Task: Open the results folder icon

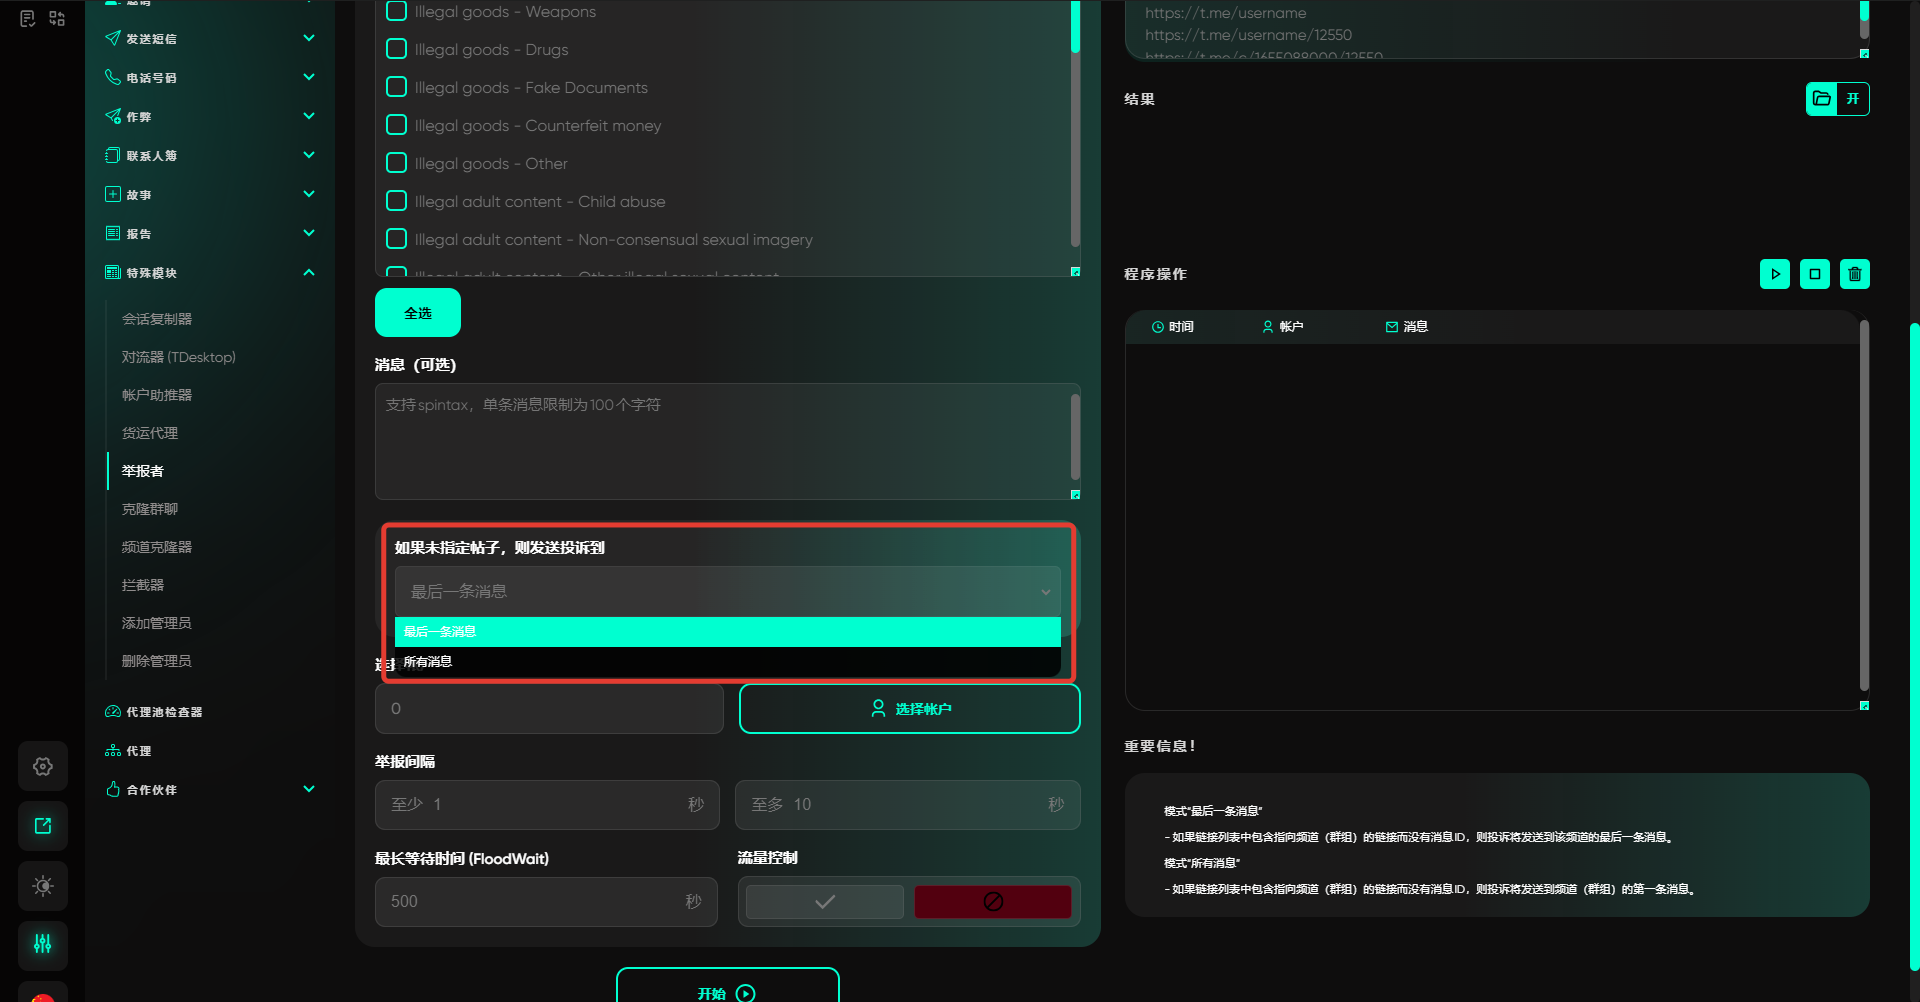Action: pos(1822,99)
